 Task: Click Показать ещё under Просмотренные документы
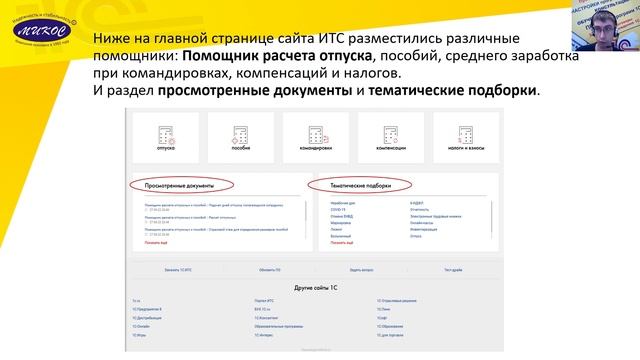click(x=156, y=242)
